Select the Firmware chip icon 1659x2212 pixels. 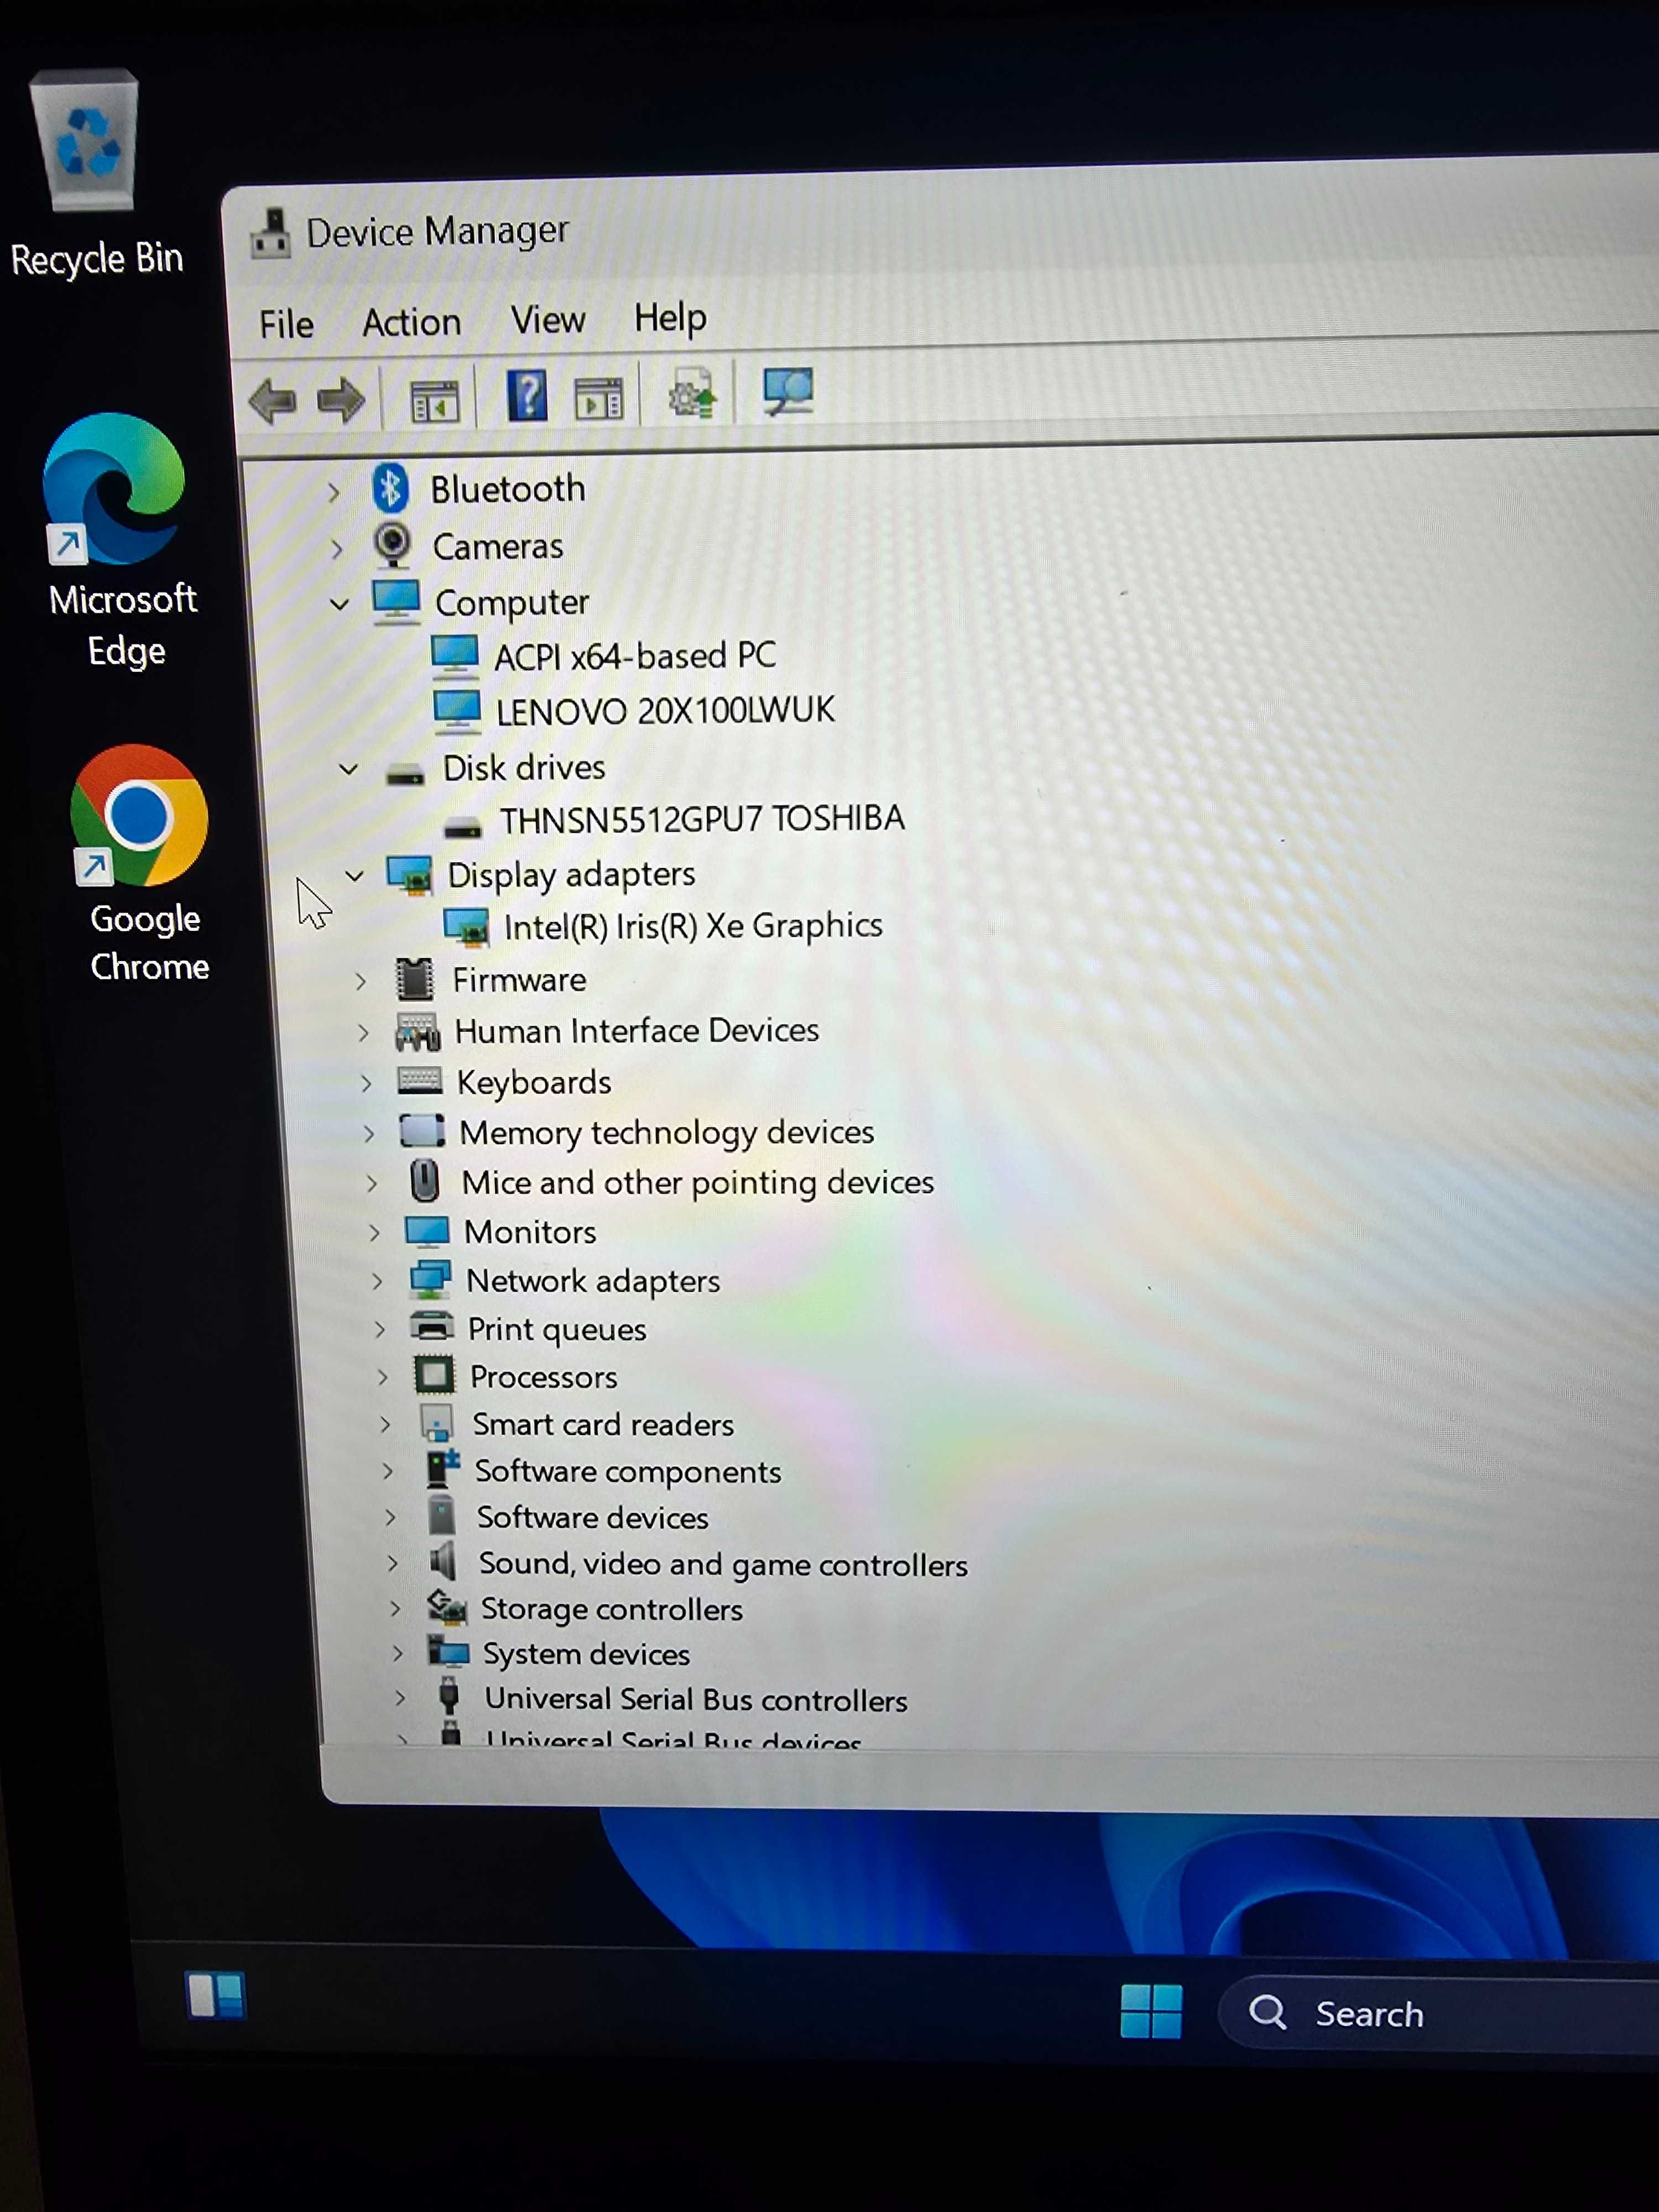pyautogui.click(x=414, y=980)
